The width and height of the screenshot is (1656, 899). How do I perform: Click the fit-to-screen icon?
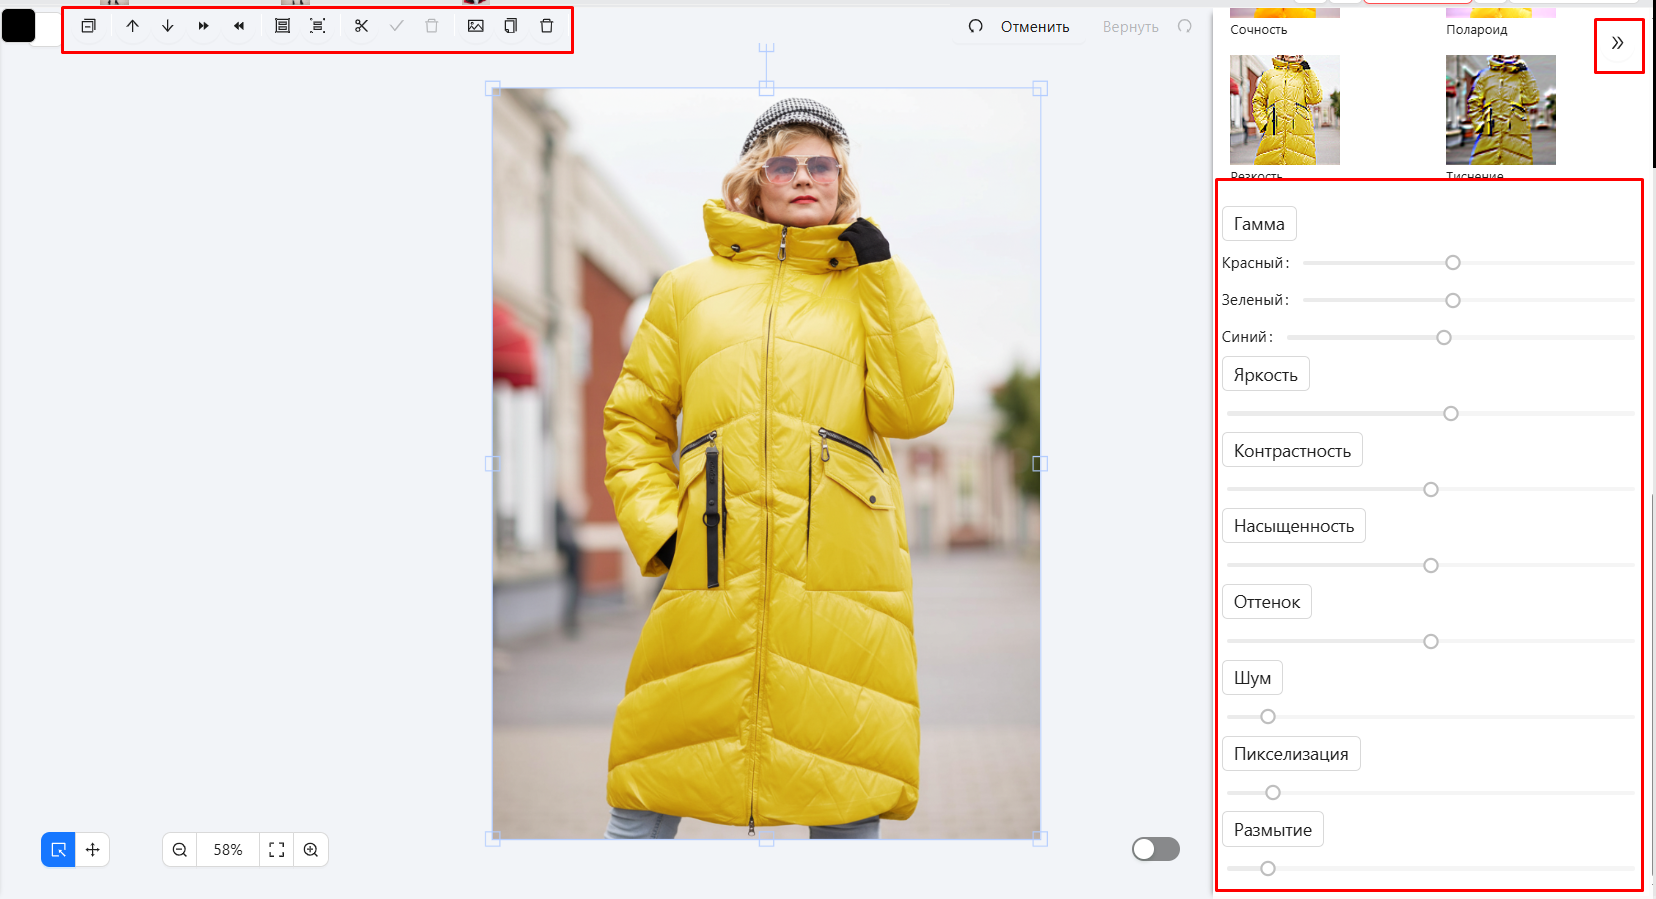click(x=277, y=850)
